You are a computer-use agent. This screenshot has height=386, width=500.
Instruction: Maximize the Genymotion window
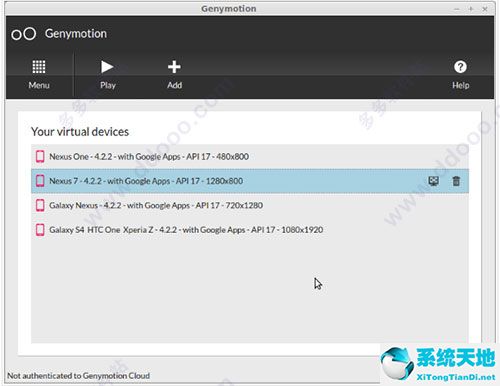coord(471,9)
